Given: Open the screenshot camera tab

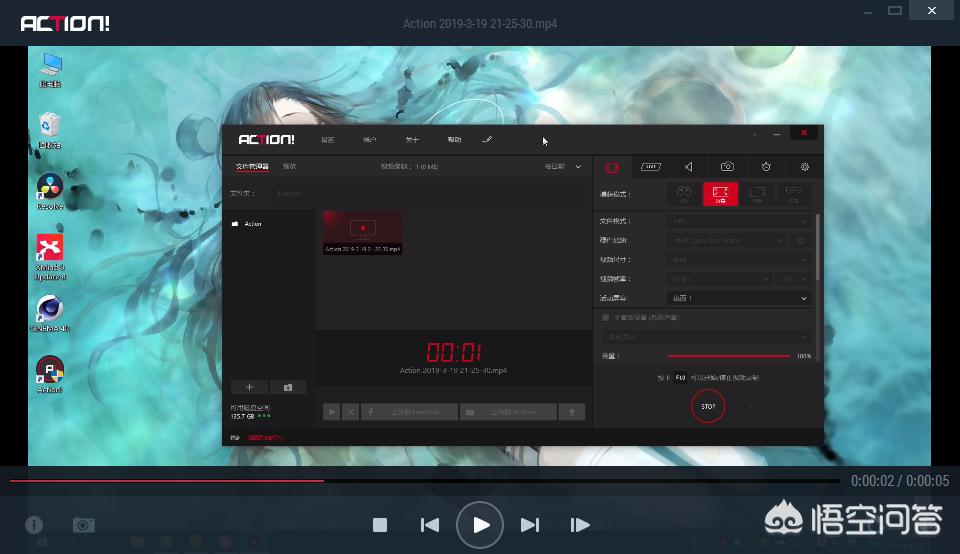Looking at the screenshot, I should 728,167.
